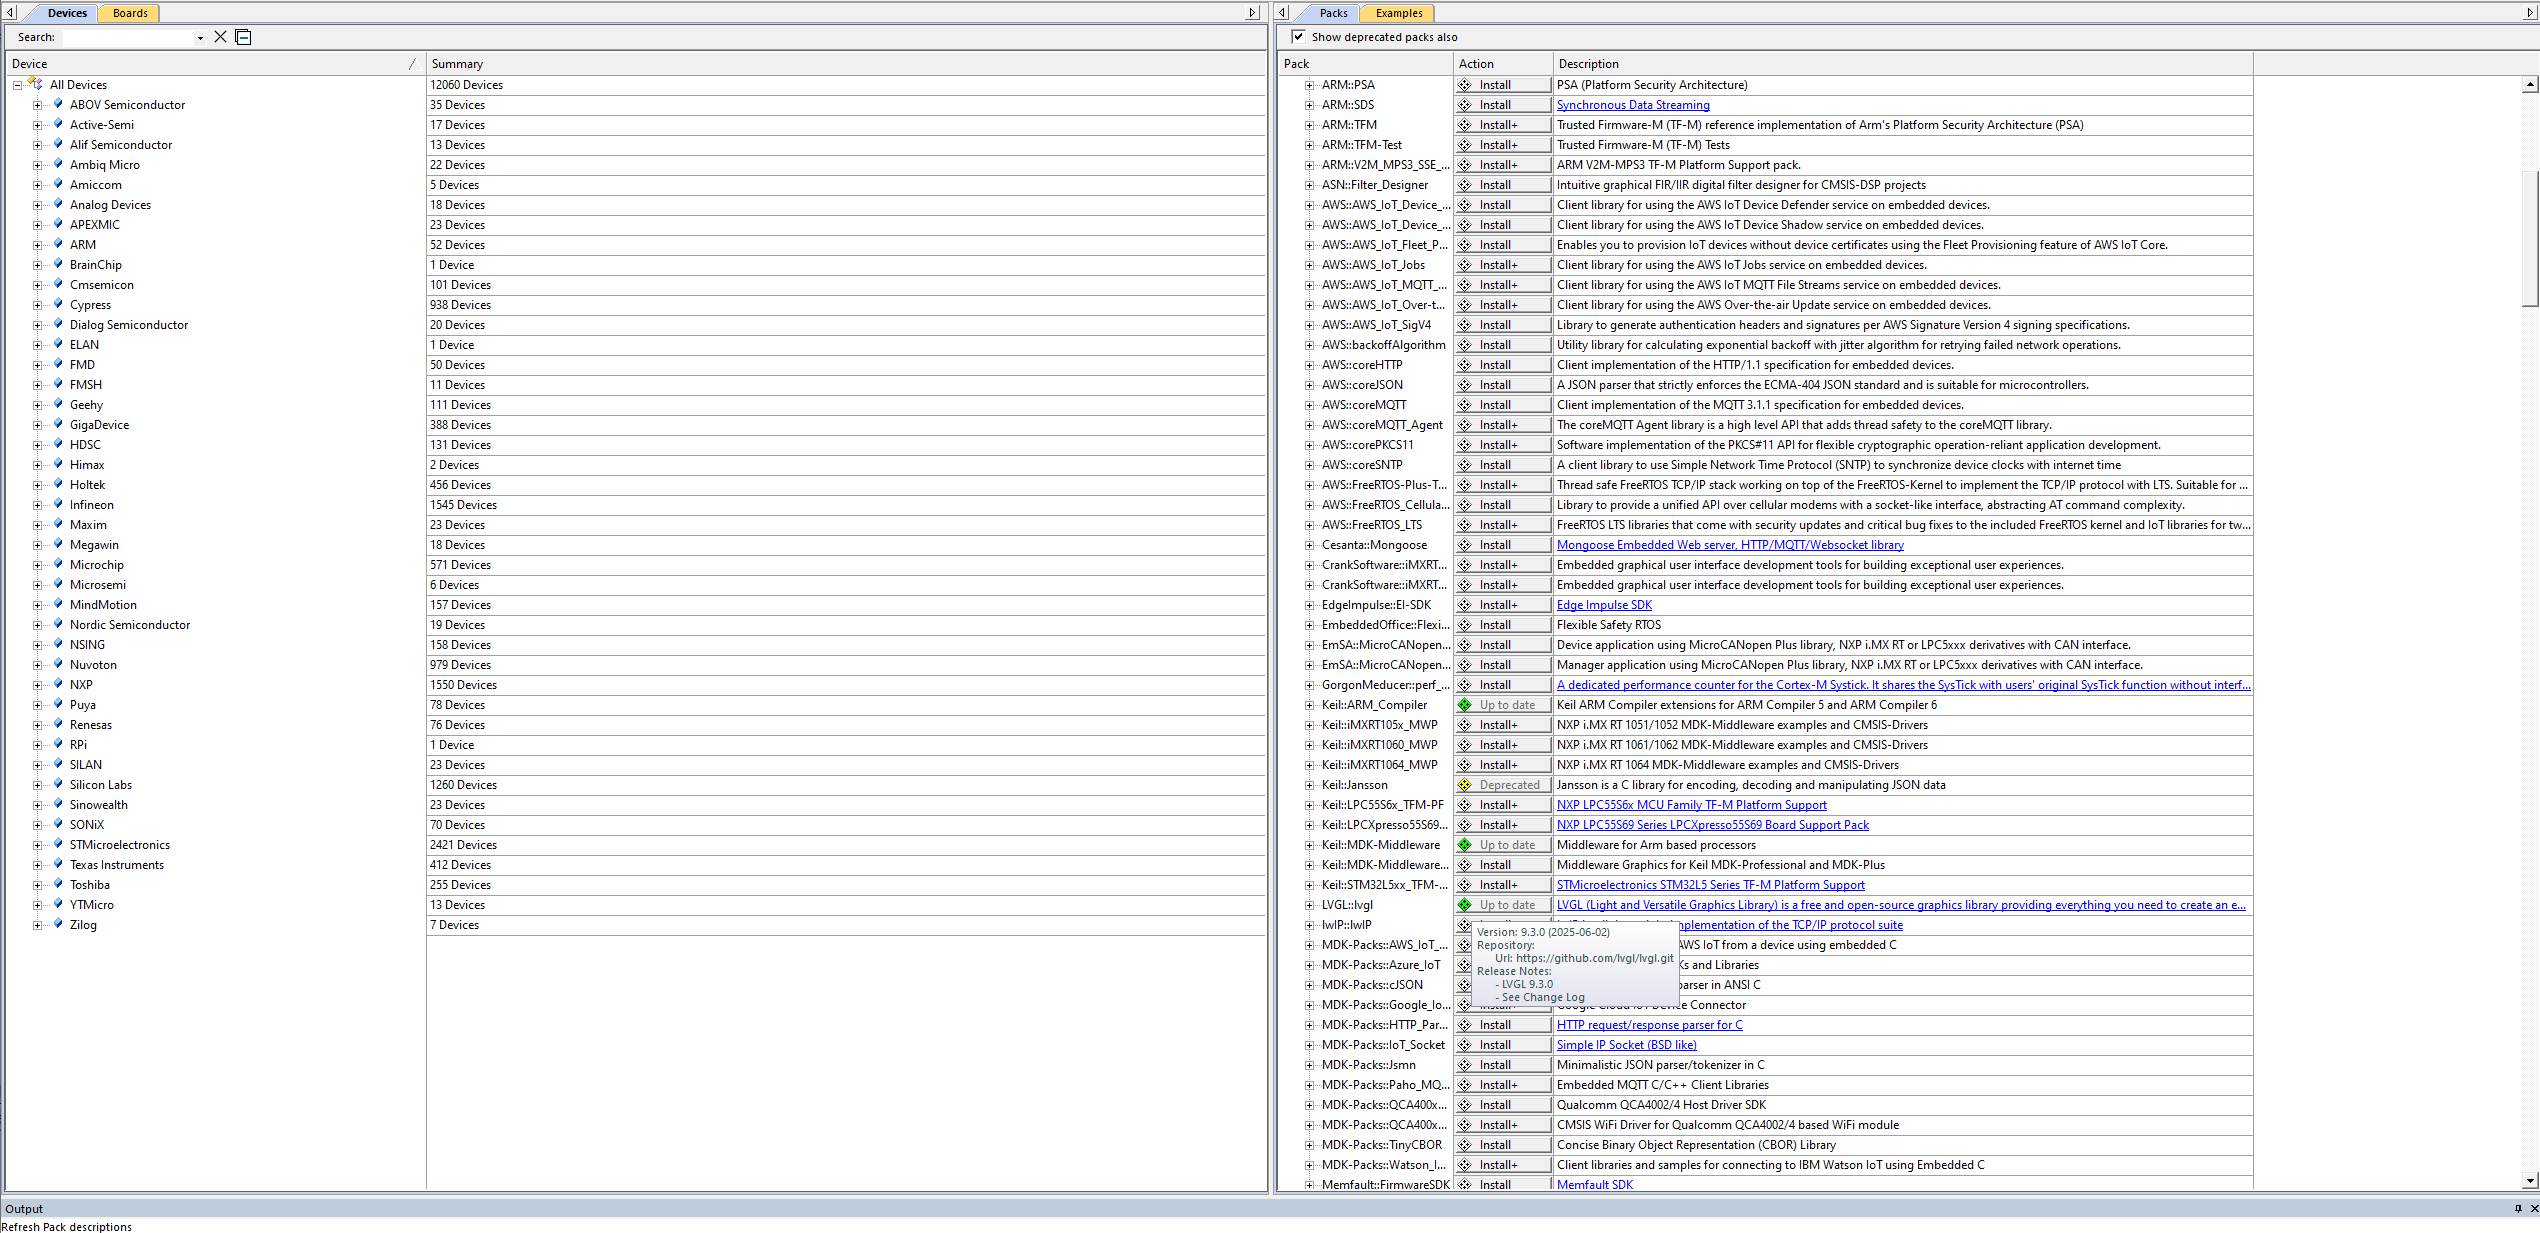Open NXP LPC55S6x MCU Family TF-M link
This screenshot has width=2540, height=1233.
coord(1691,805)
